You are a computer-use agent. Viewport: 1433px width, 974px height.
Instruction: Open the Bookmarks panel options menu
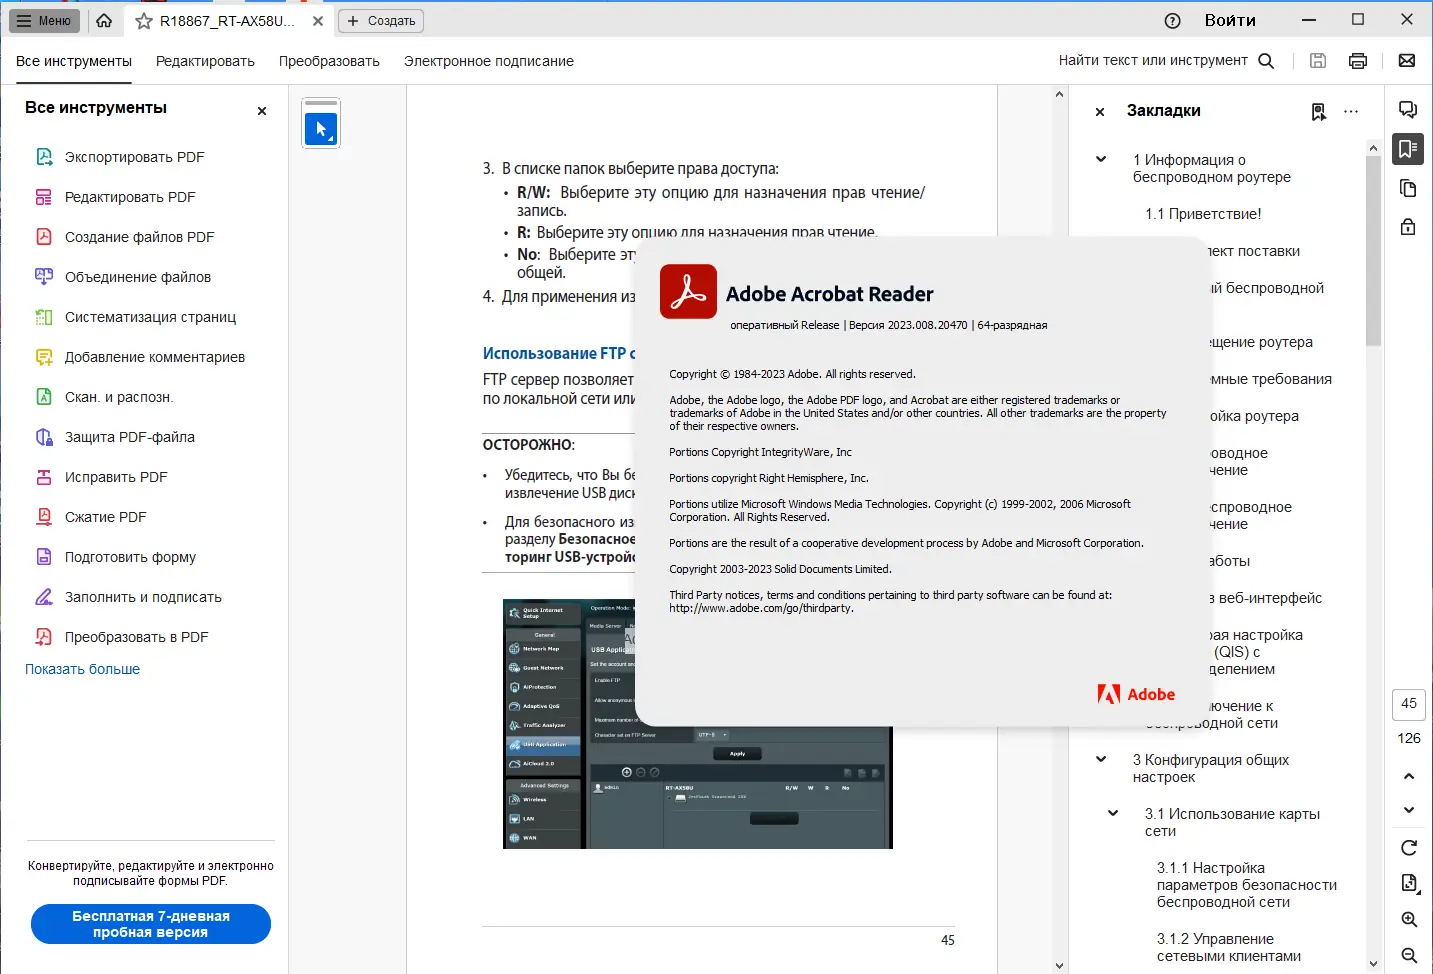(1351, 112)
